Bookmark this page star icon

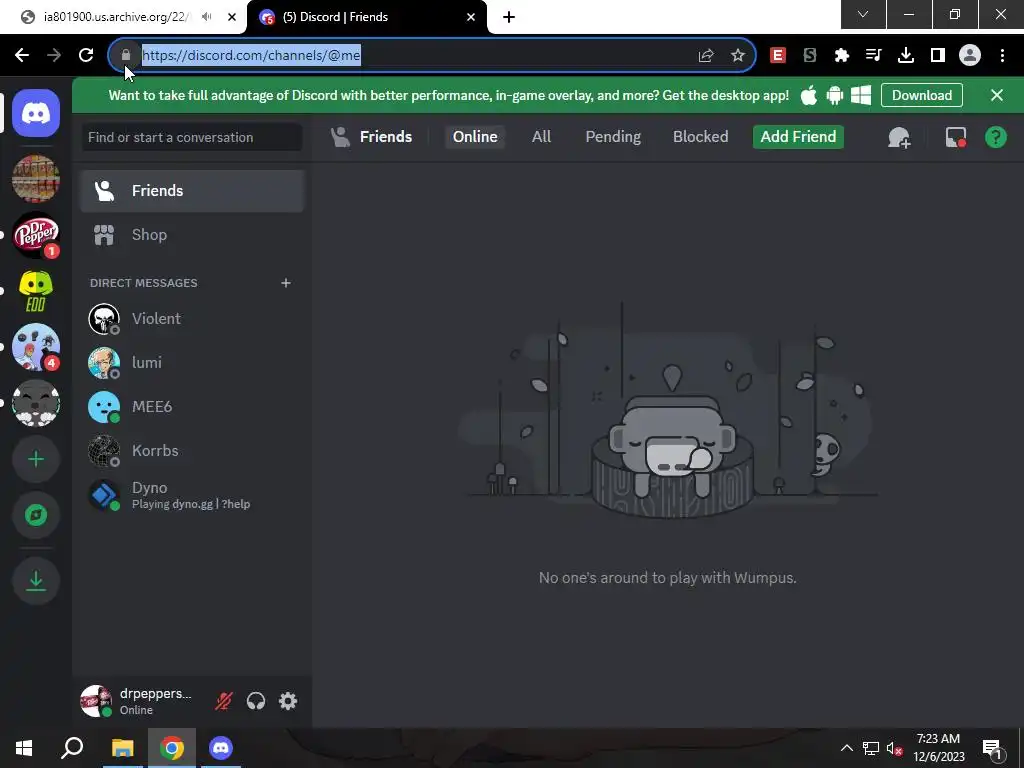(x=737, y=55)
